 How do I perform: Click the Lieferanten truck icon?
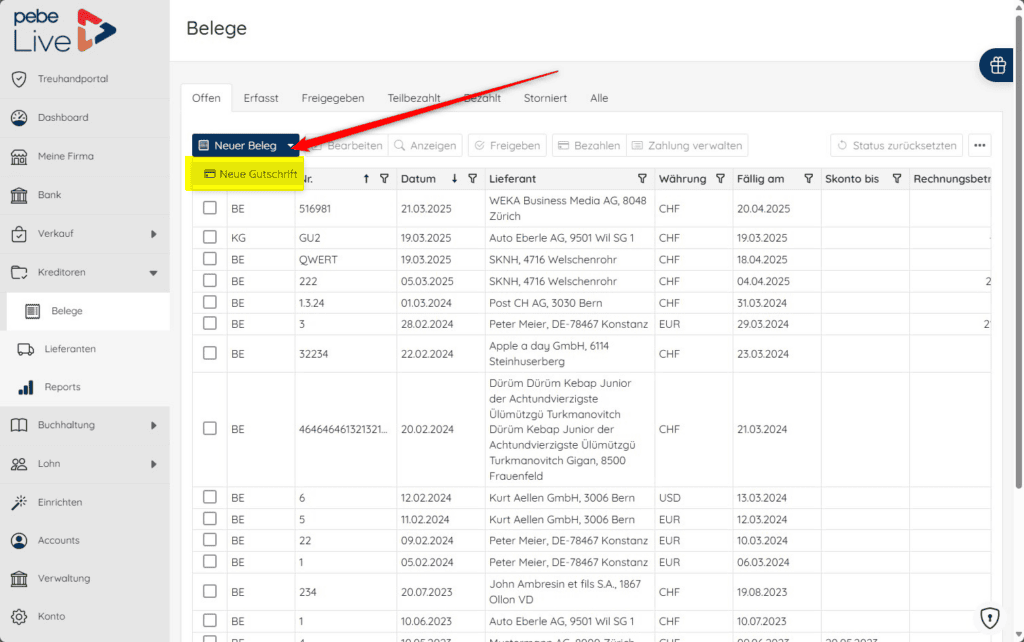(25, 349)
